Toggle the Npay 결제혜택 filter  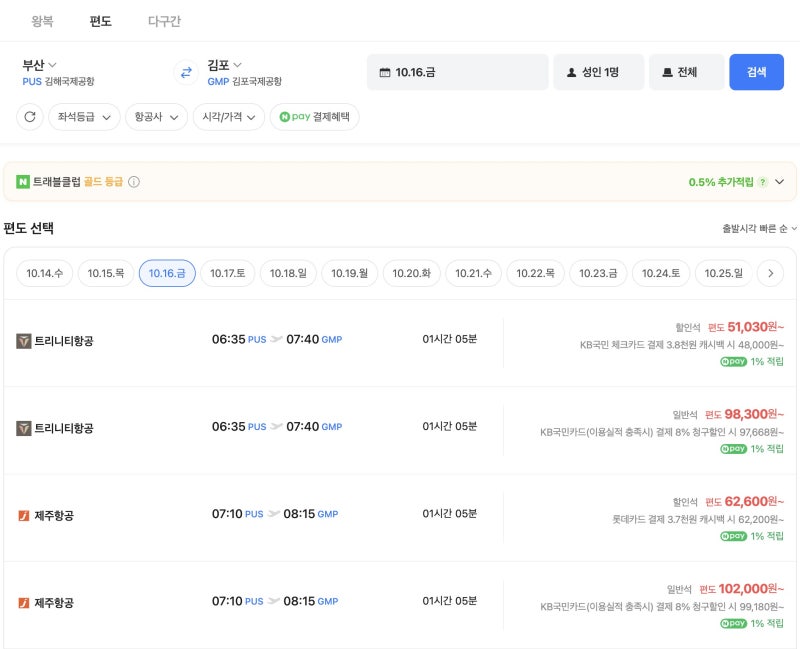(314, 117)
